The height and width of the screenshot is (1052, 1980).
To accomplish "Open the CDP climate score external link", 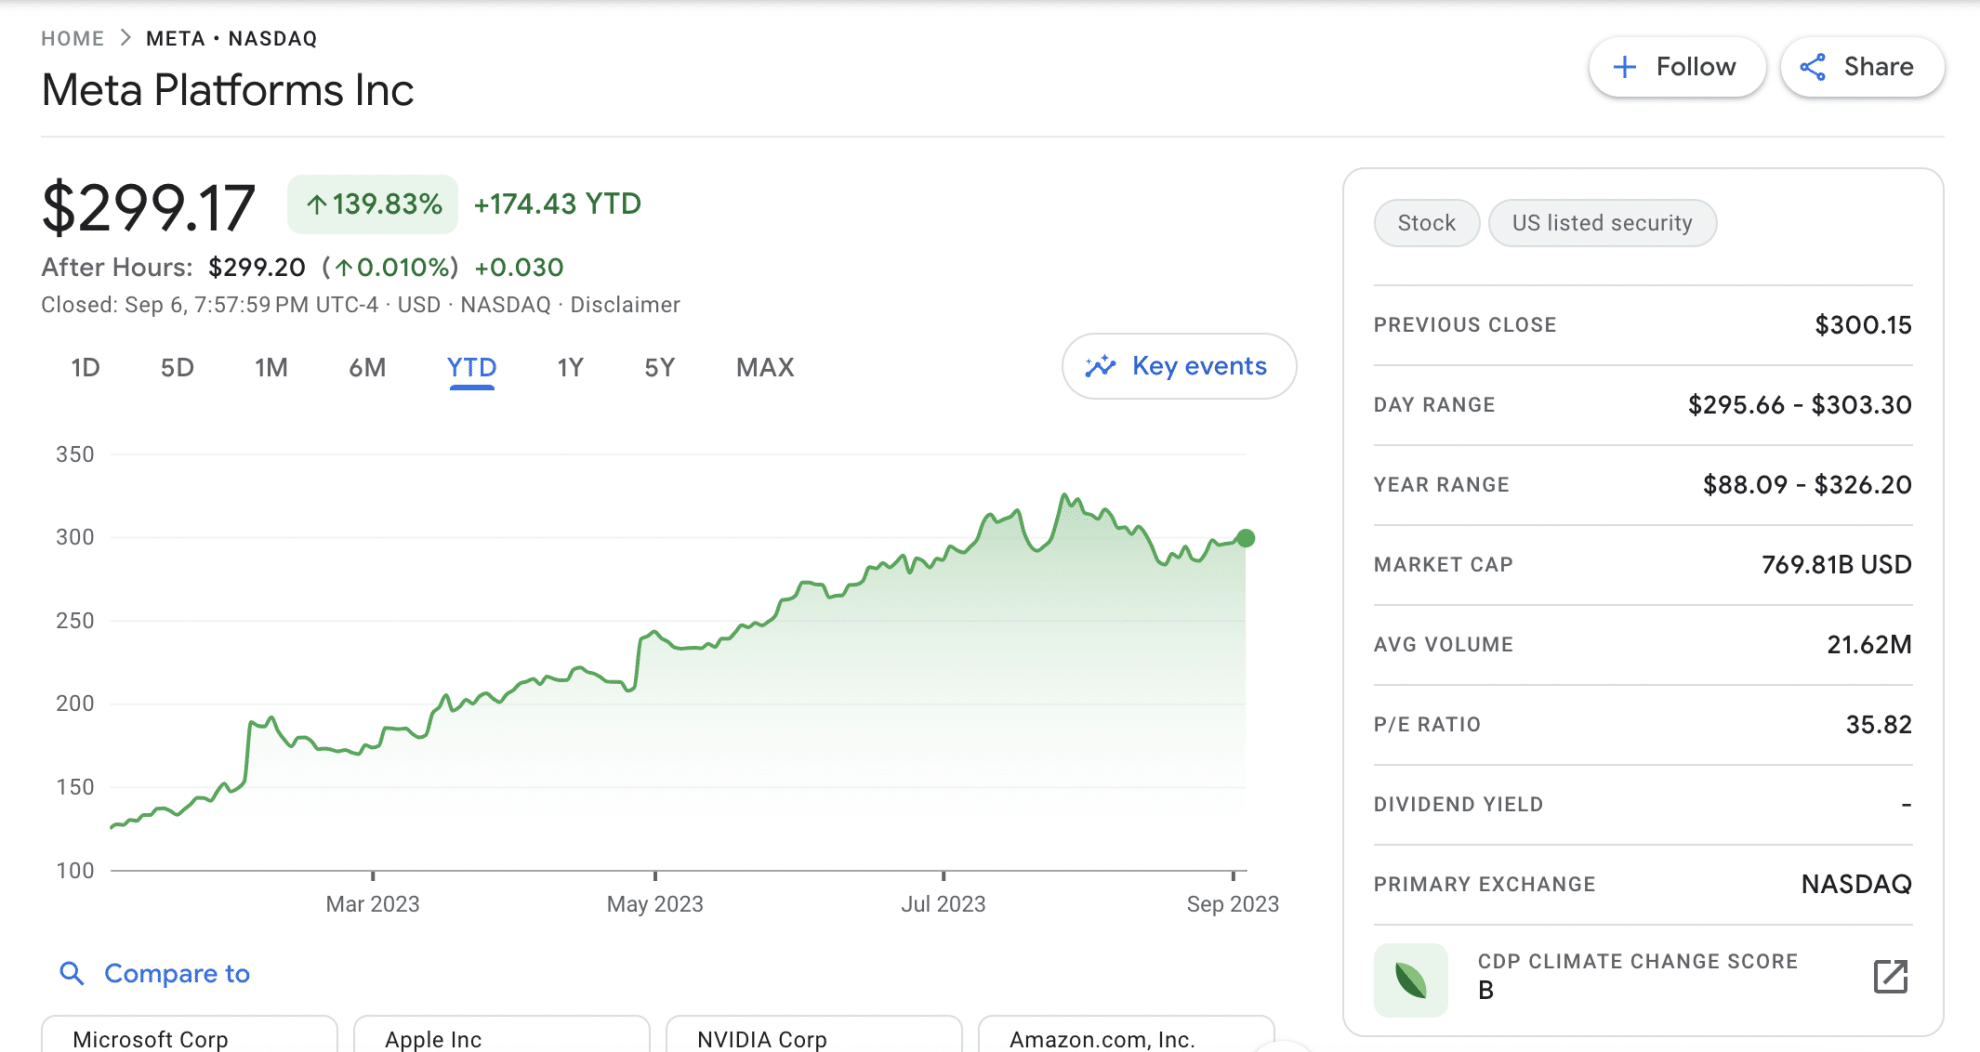I will [1890, 977].
